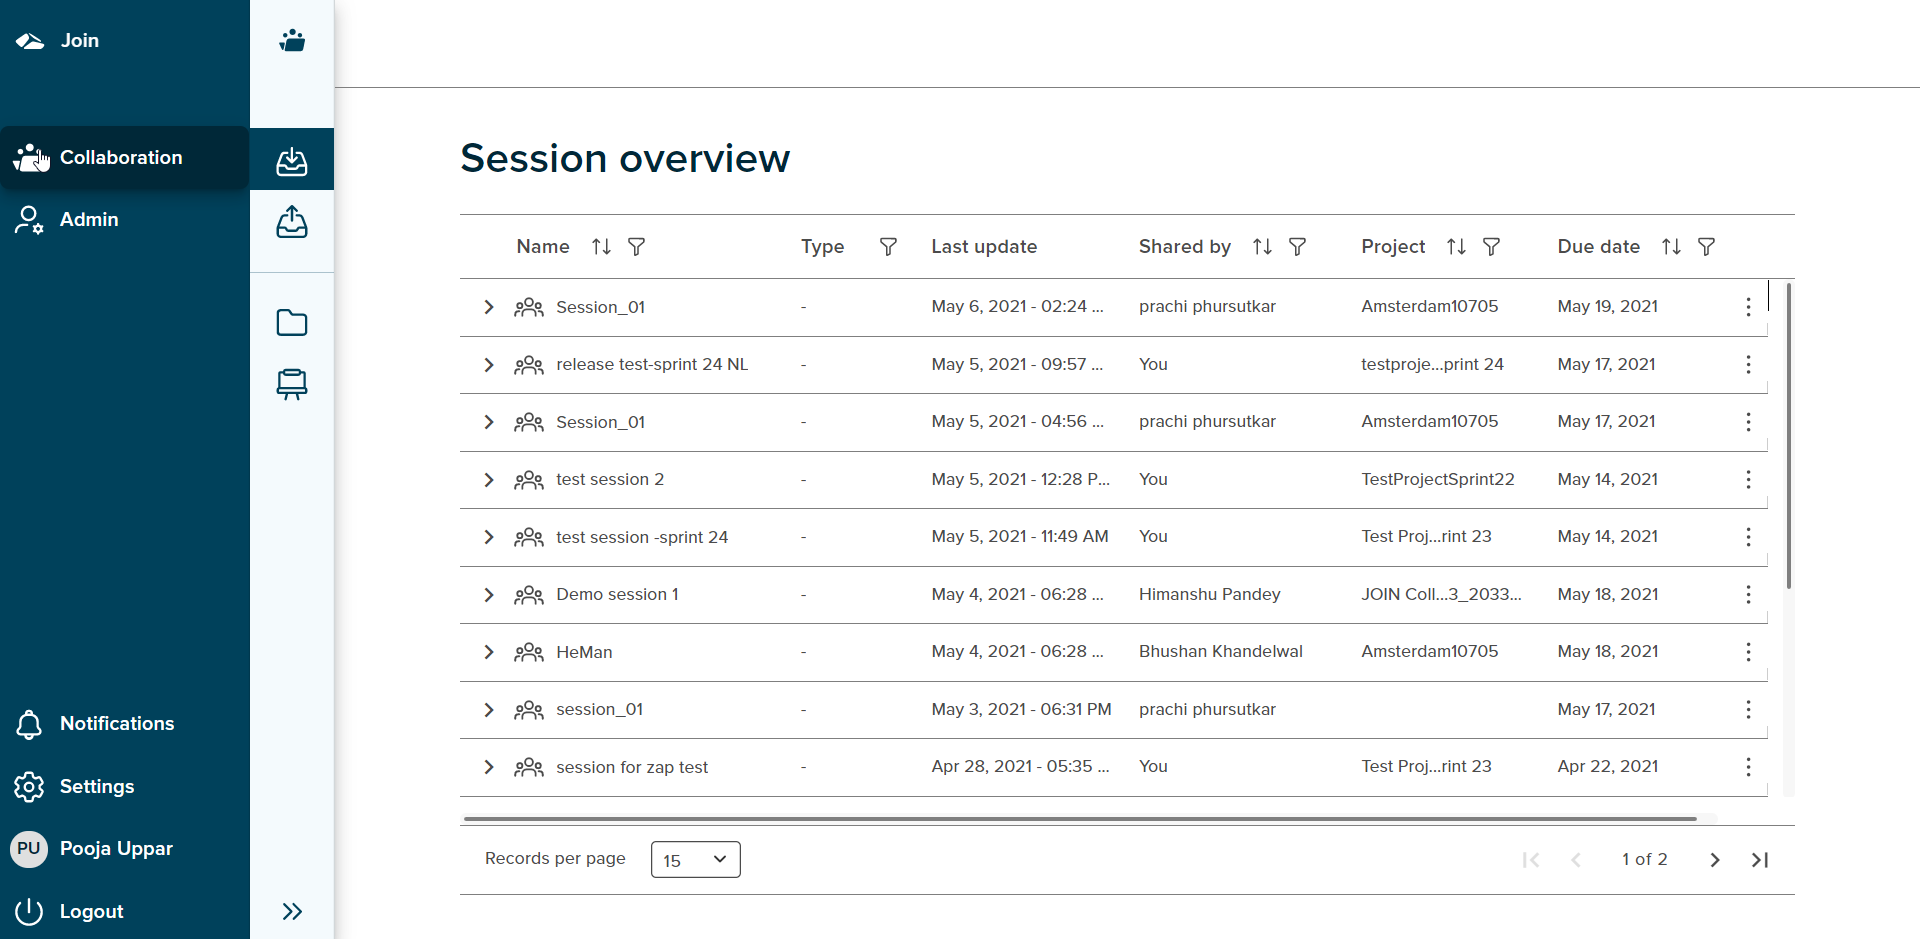Open options menu for test session 2
The height and width of the screenshot is (939, 1920).
1747,480
